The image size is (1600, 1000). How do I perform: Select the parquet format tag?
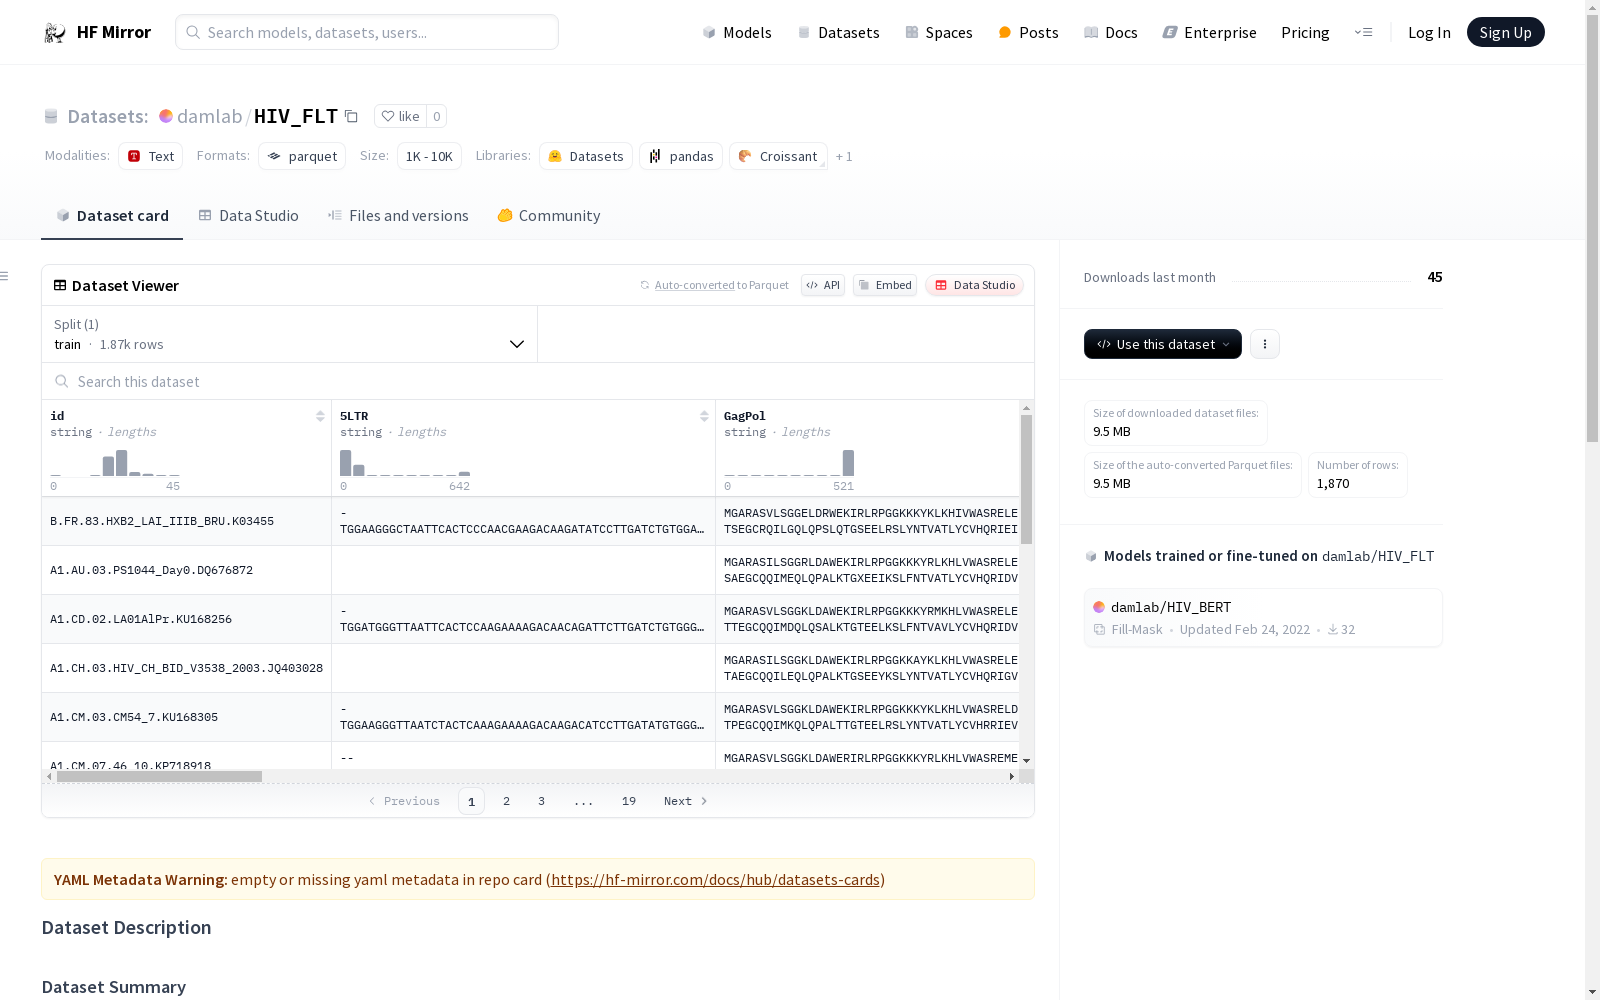click(x=302, y=156)
